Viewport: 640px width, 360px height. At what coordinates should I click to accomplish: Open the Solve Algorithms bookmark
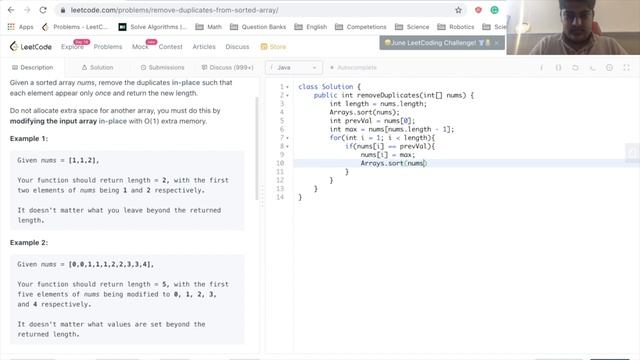coord(153,27)
